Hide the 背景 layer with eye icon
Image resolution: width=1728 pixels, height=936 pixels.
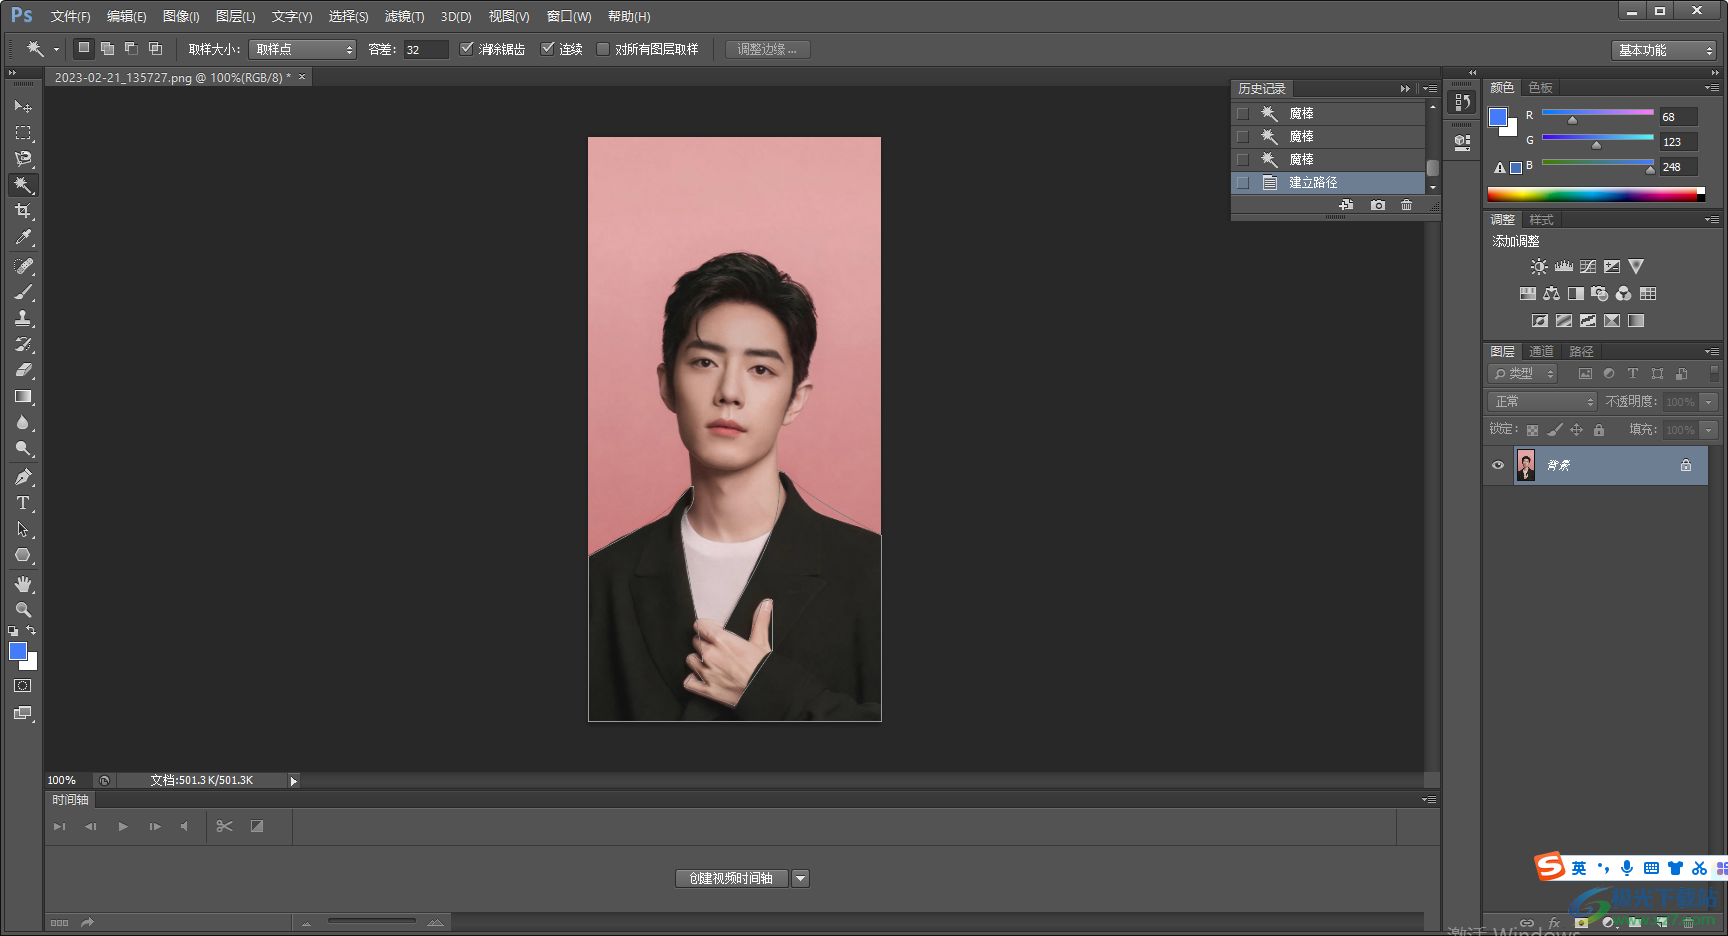(x=1498, y=465)
